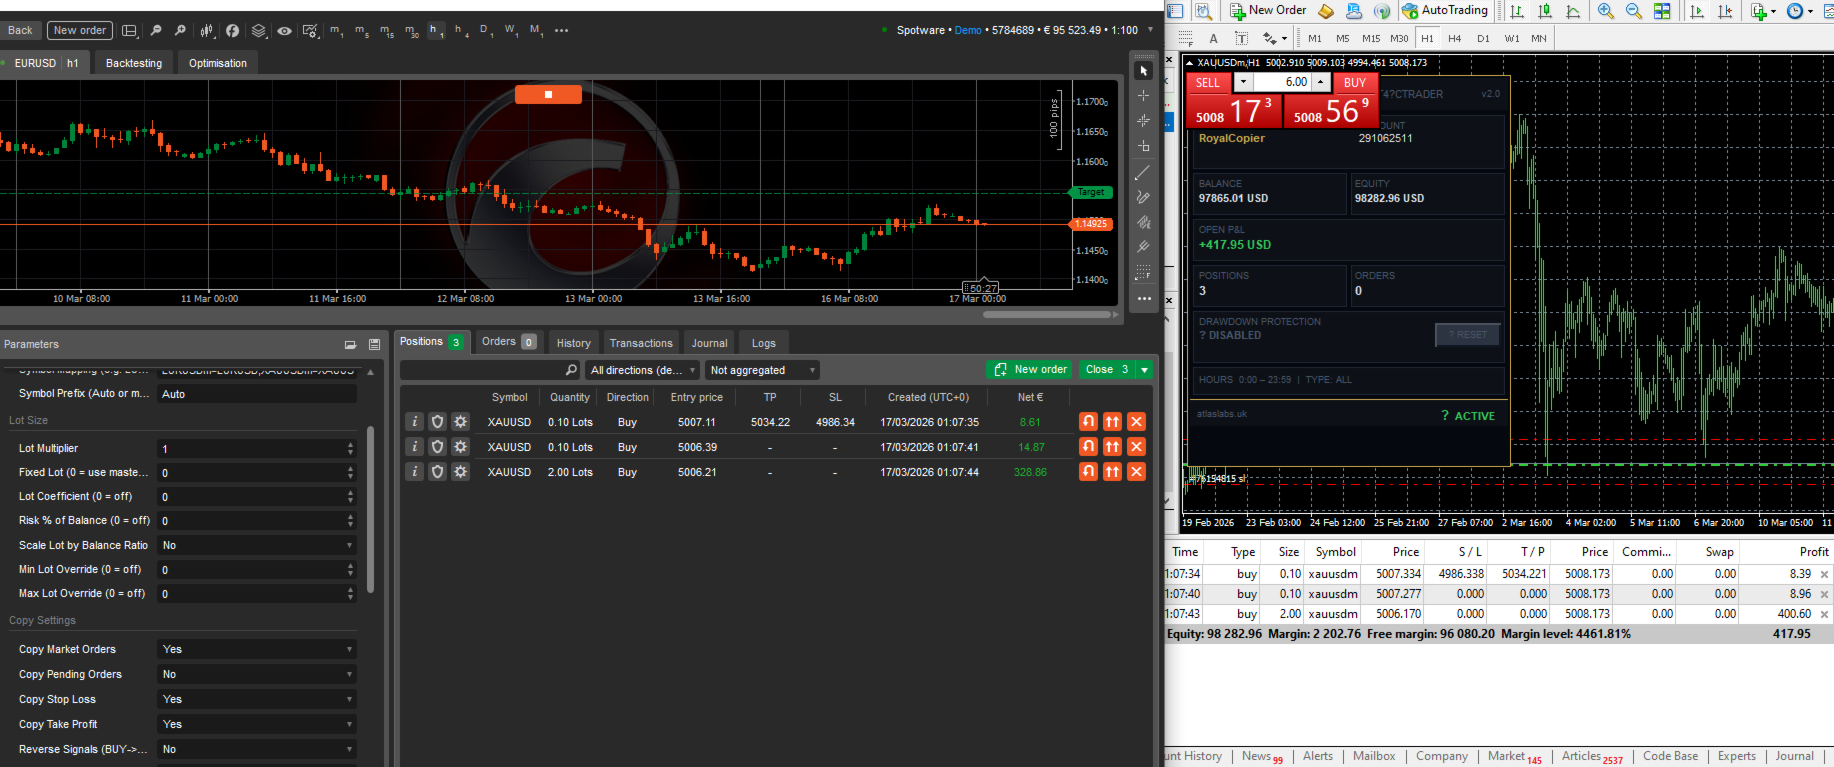
Task: Click the more options ellipsis after timeframes
Action: point(562,31)
